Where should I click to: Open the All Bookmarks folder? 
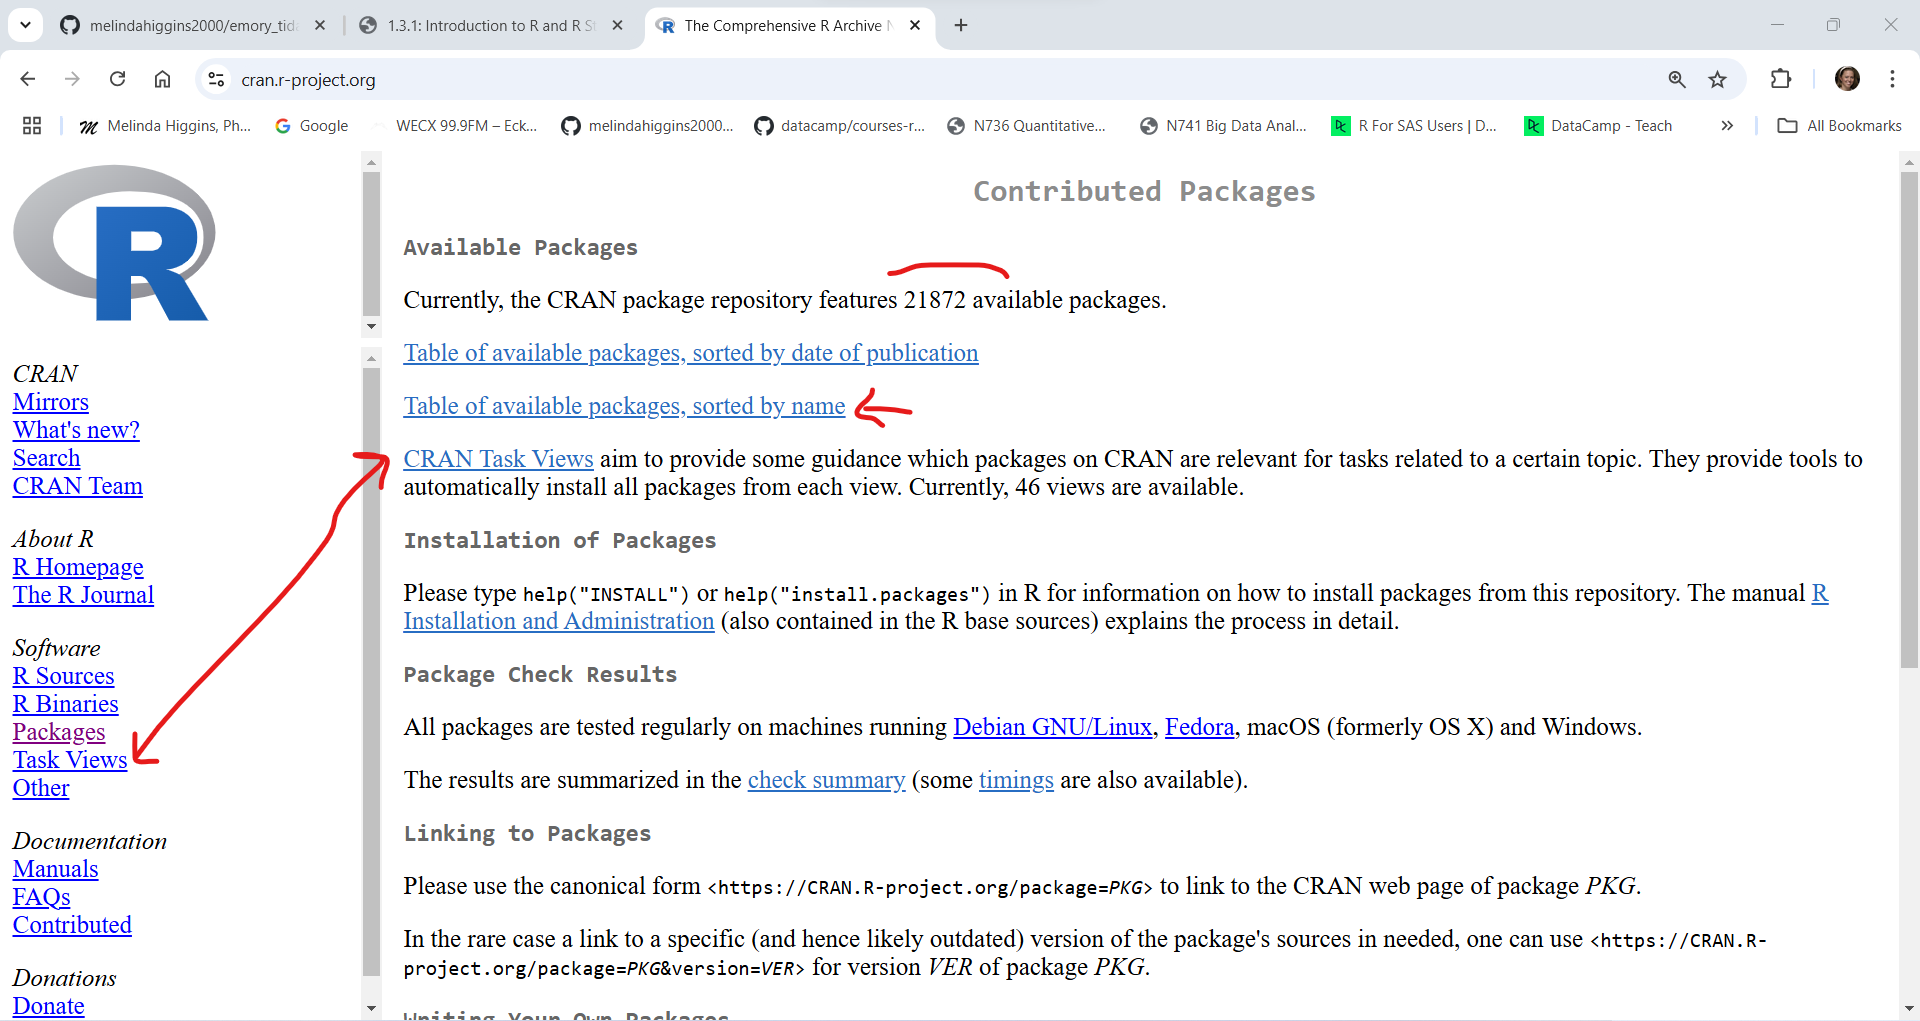tap(1840, 126)
